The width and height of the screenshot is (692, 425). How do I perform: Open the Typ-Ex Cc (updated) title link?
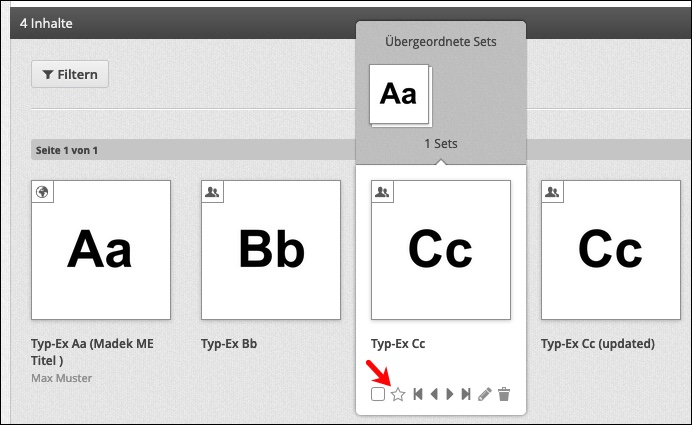(597, 343)
